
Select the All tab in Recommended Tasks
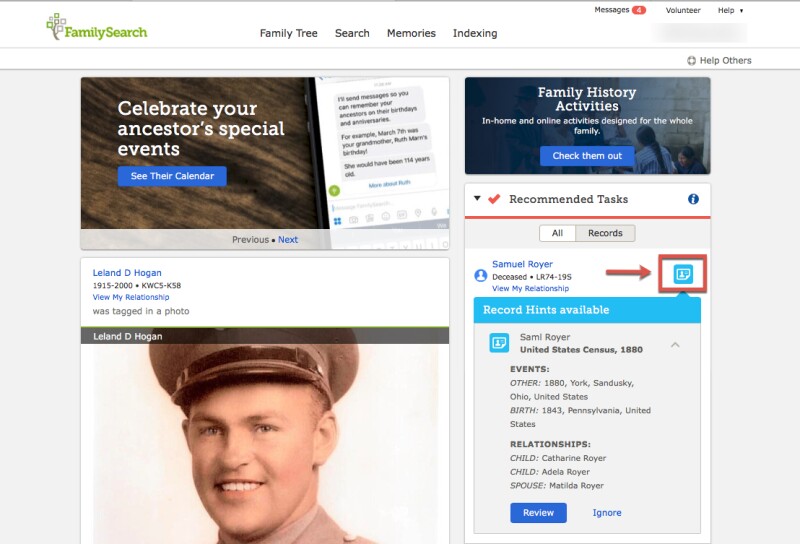coord(557,233)
